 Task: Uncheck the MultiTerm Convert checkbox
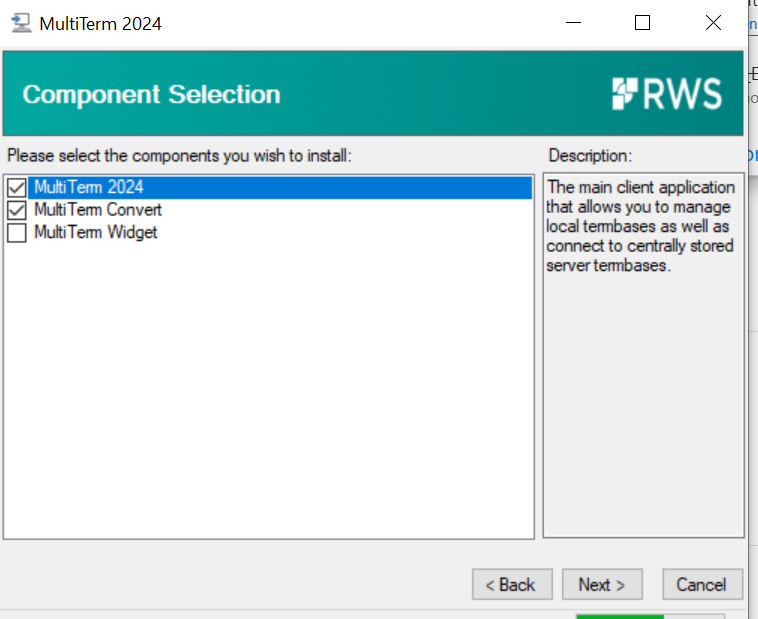[16, 210]
